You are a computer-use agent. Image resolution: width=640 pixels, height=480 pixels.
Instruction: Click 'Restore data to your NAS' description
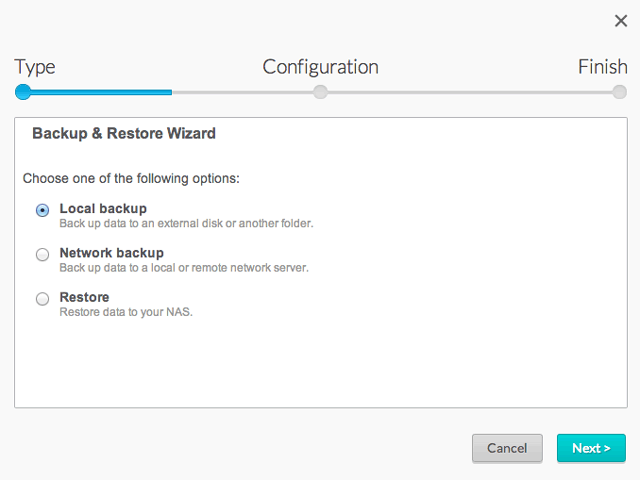(x=125, y=312)
